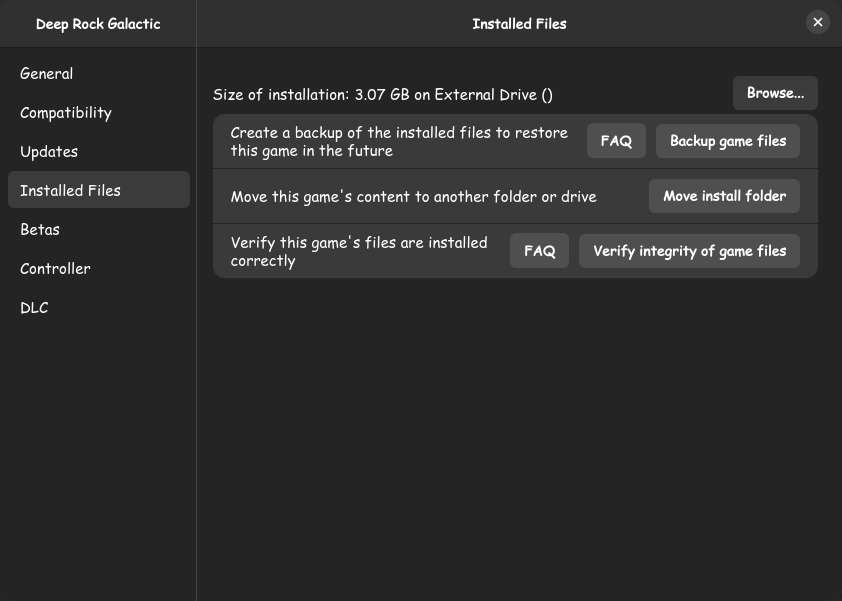Close the properties window
Image resolution: width=842 pixels, height=601 pixels.
tap(818, 21)
